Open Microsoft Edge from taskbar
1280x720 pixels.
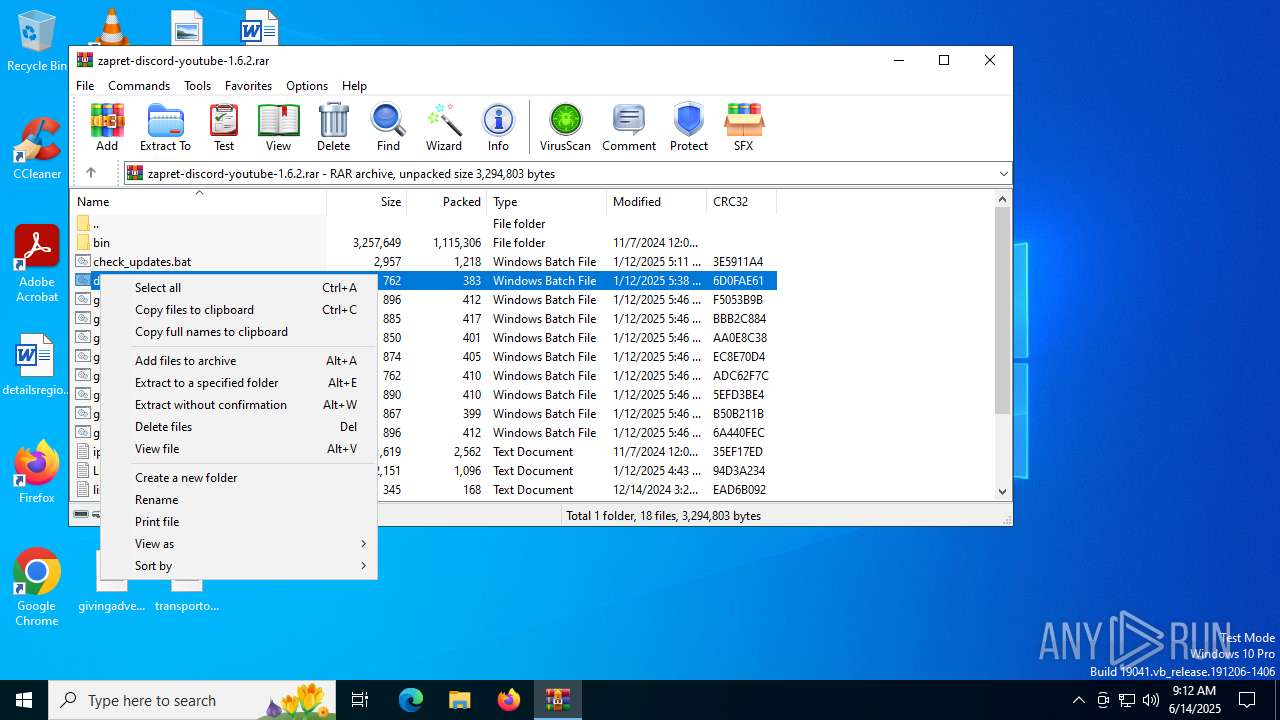(x=411, y=700)
